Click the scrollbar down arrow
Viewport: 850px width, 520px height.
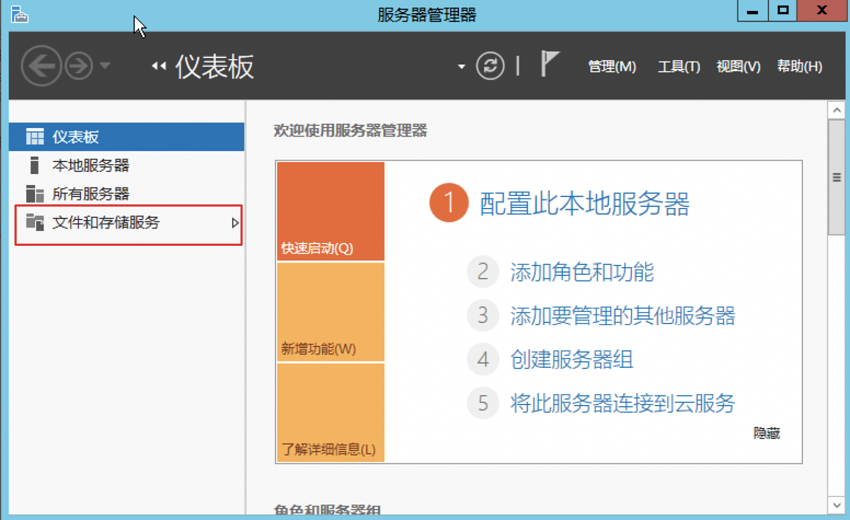point(836,505)
